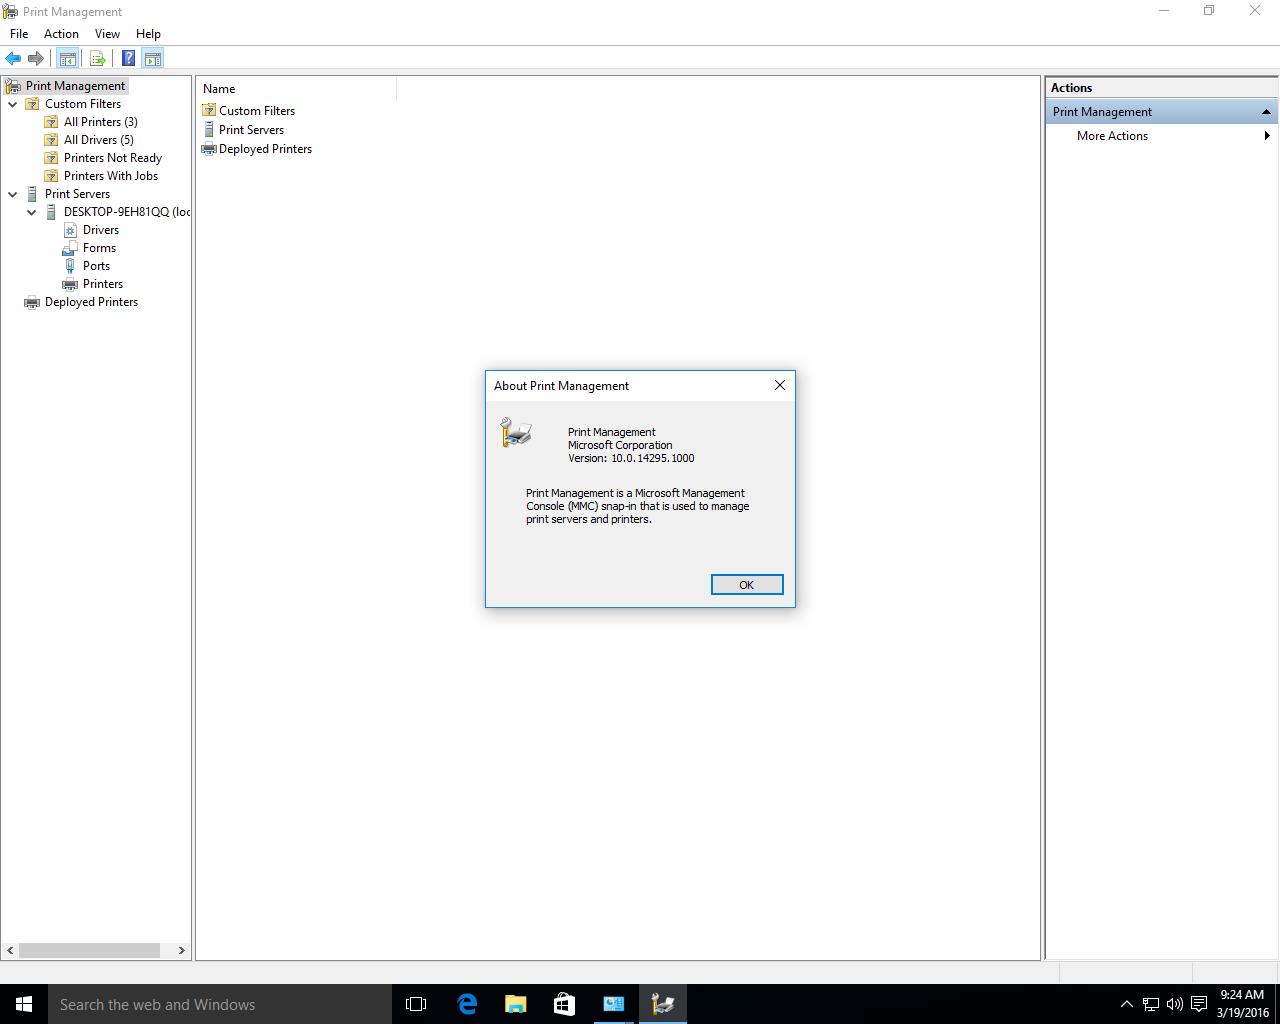This screenshot has height=1024, width=1280.
Task: Click the Ports node icon
Action: pos(70,266)
